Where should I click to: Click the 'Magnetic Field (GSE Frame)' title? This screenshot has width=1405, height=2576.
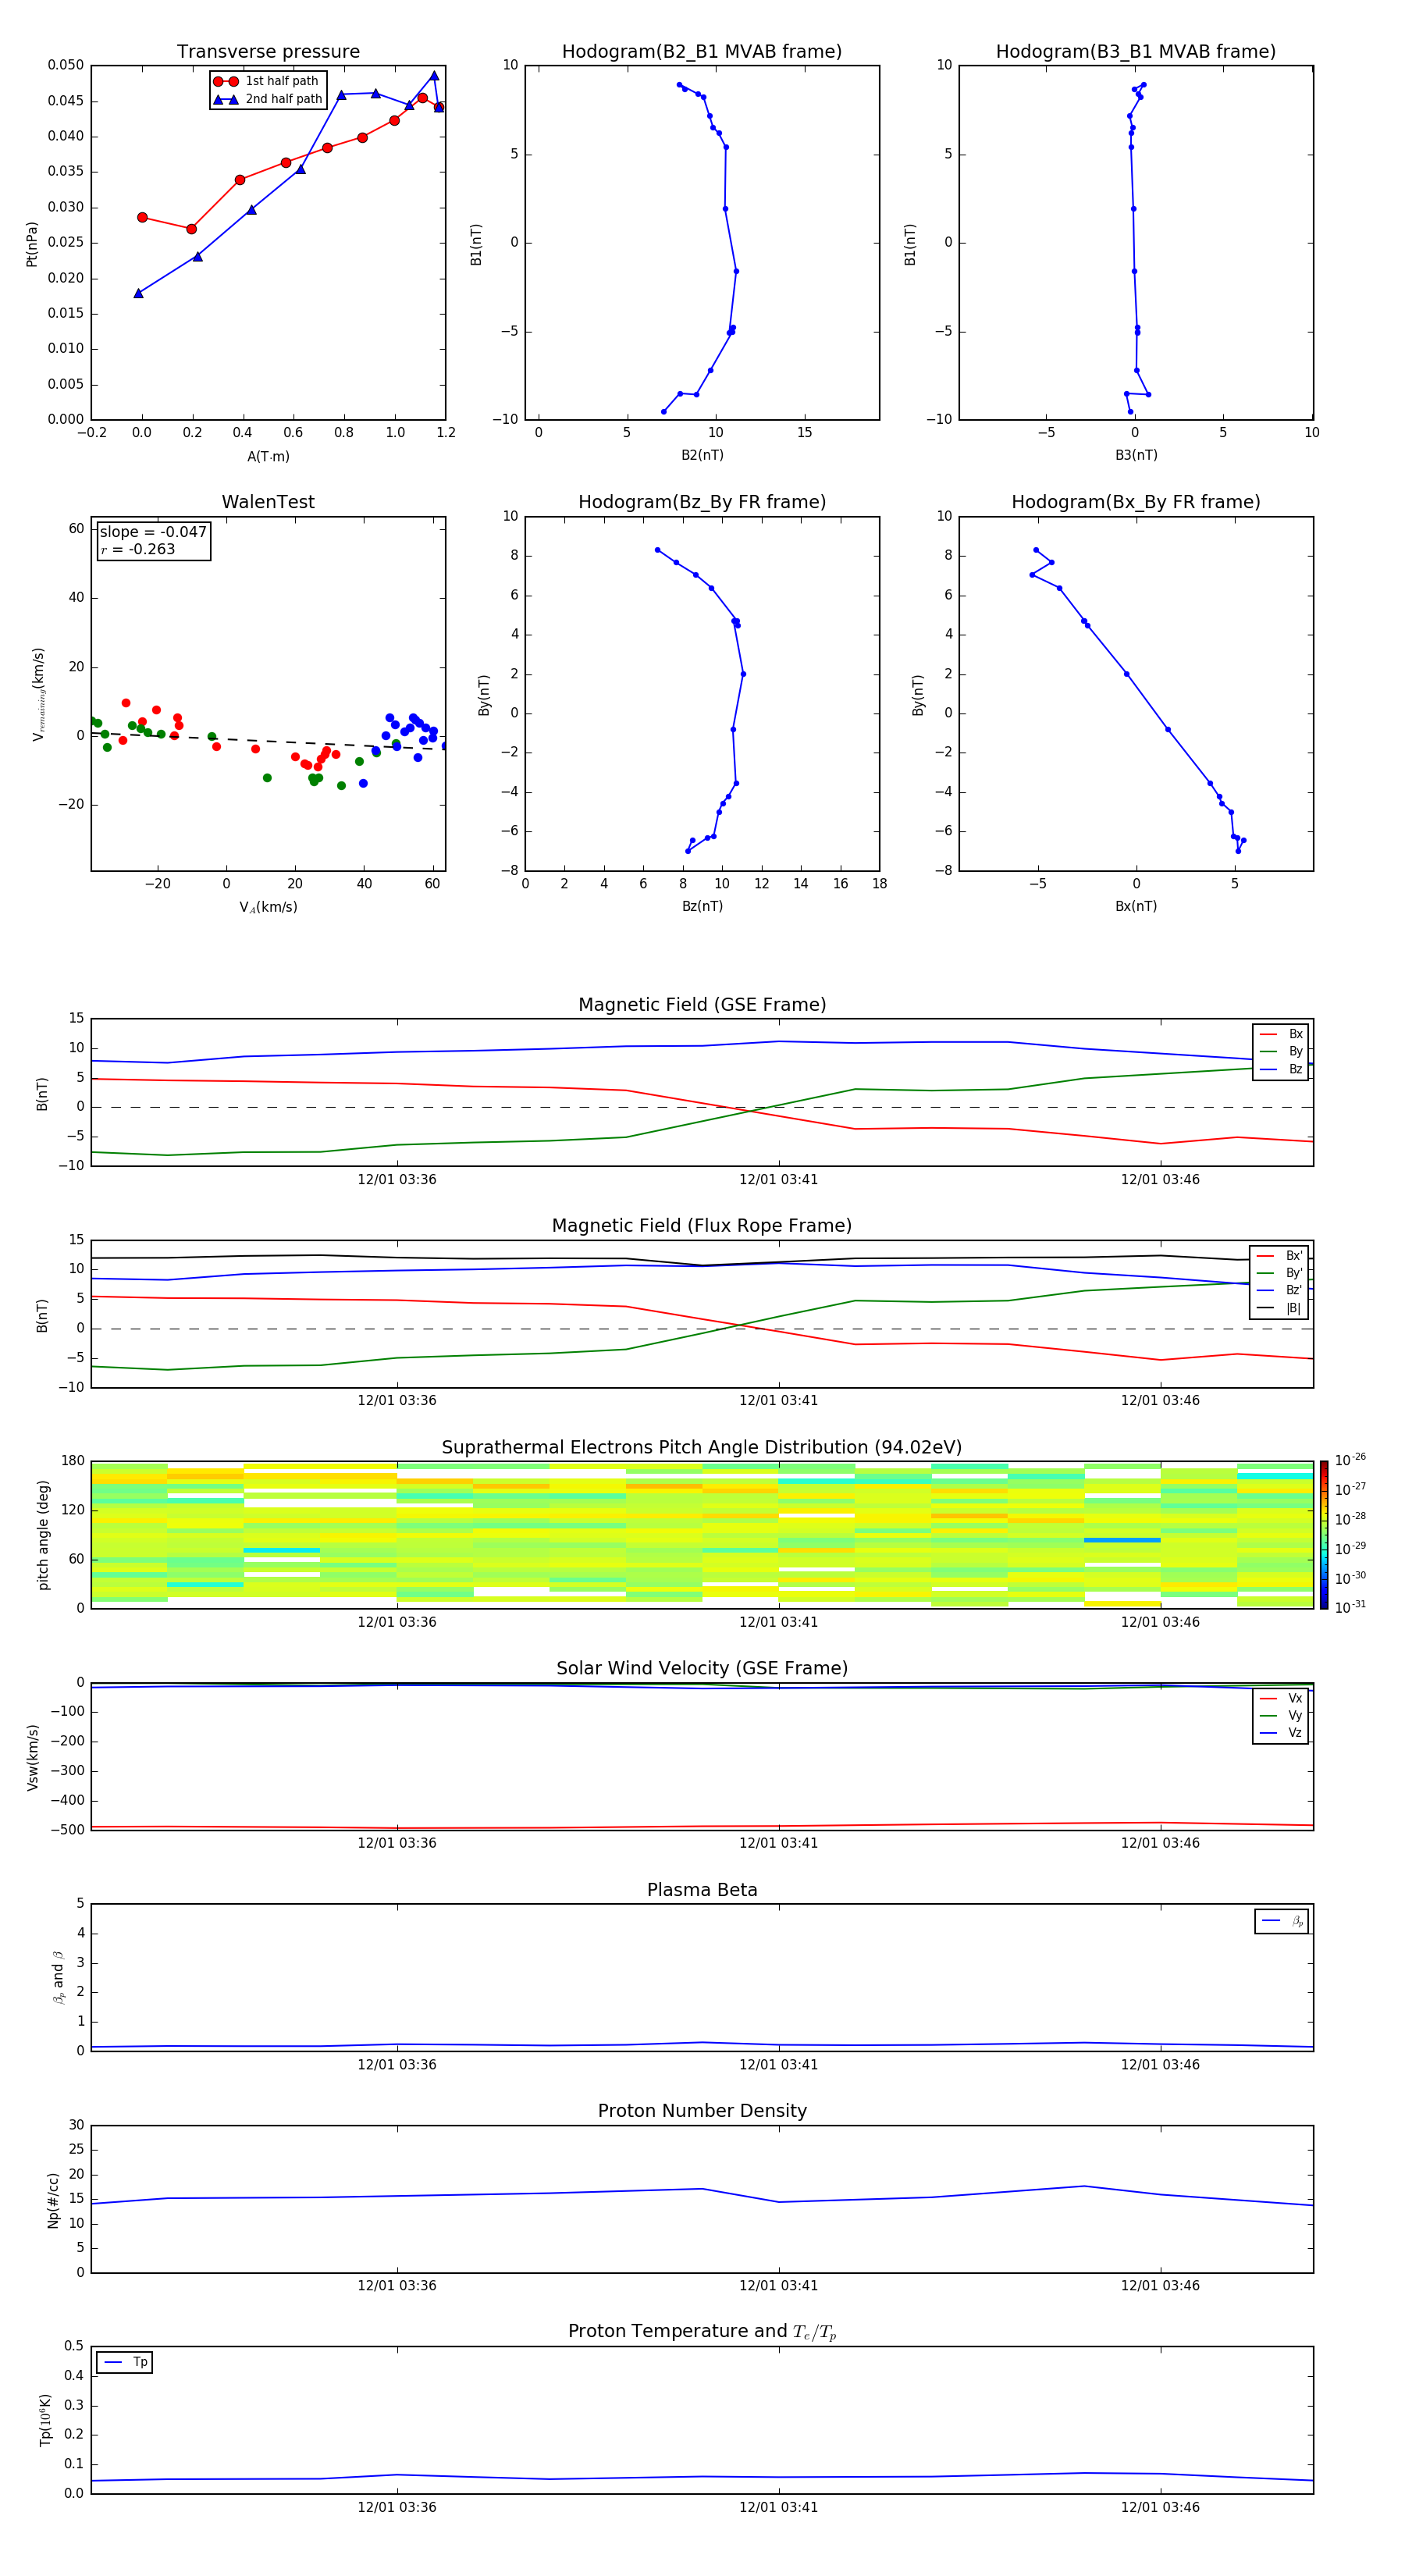[x=701, y=1005]
